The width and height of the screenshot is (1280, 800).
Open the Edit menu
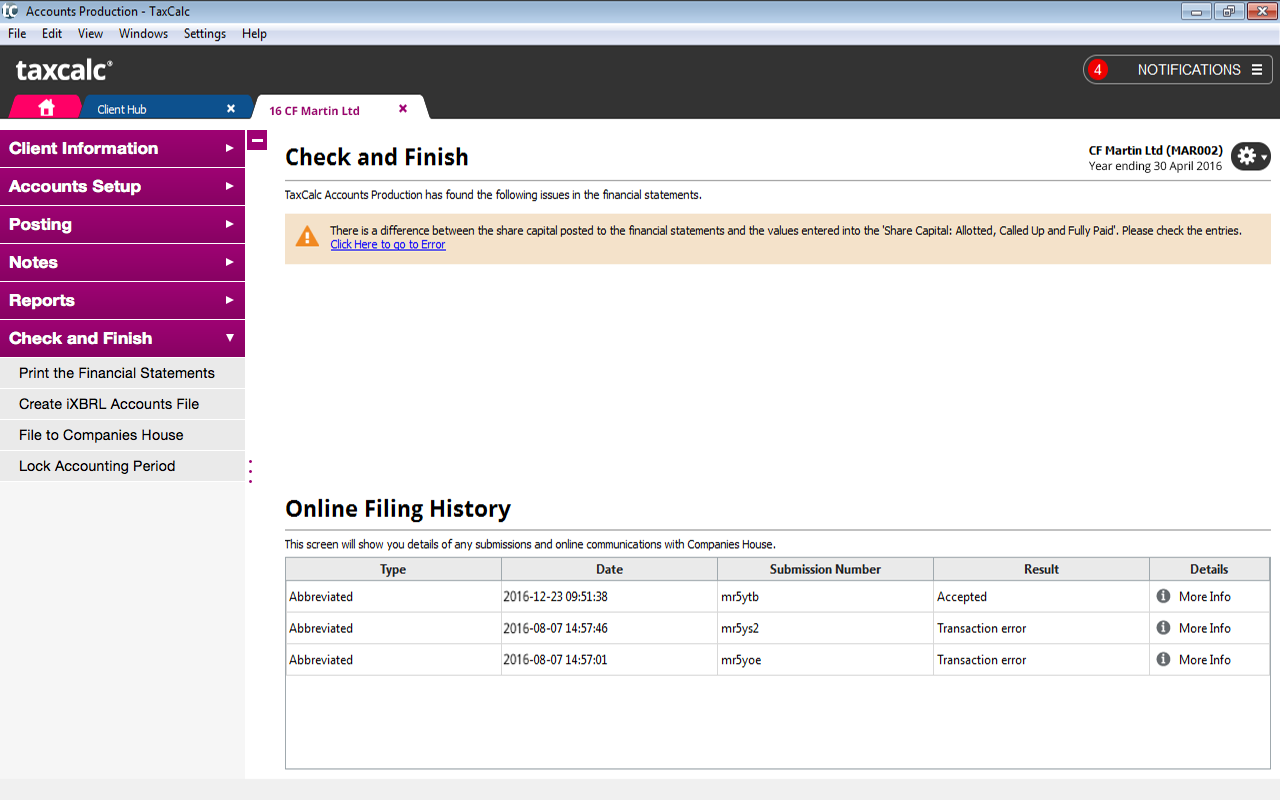coord(52,33)
